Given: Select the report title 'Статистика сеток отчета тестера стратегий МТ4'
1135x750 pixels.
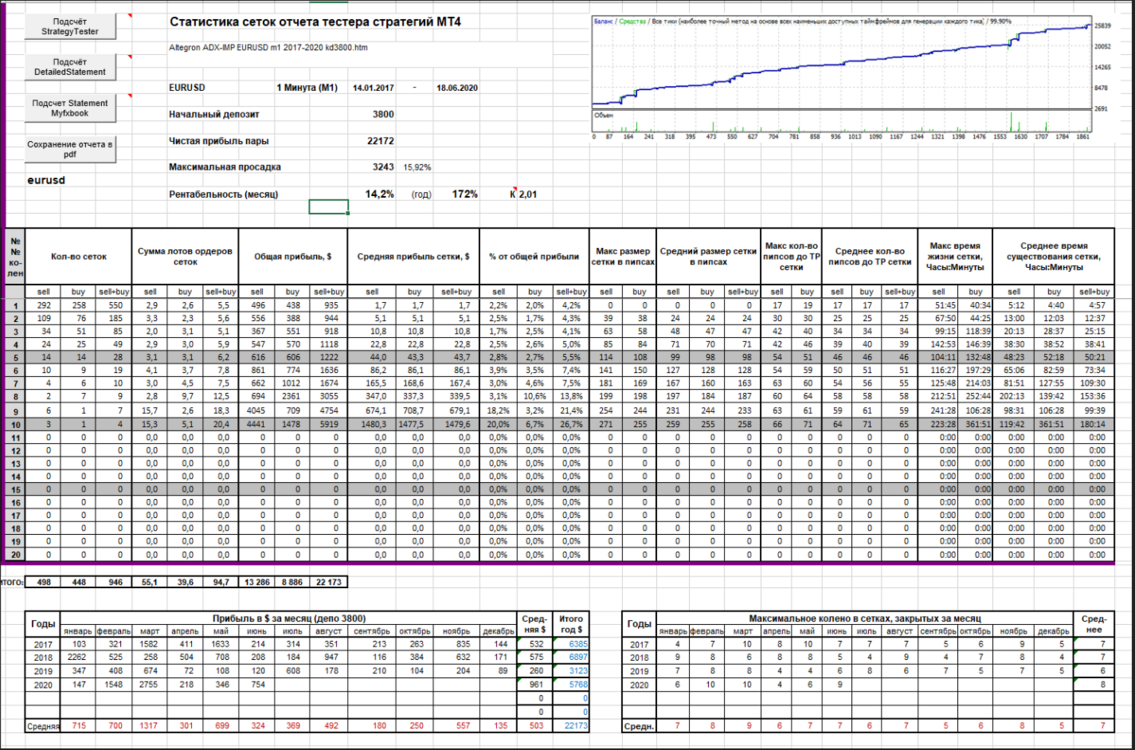Looking at the screenshot, I should pos(315,22).
